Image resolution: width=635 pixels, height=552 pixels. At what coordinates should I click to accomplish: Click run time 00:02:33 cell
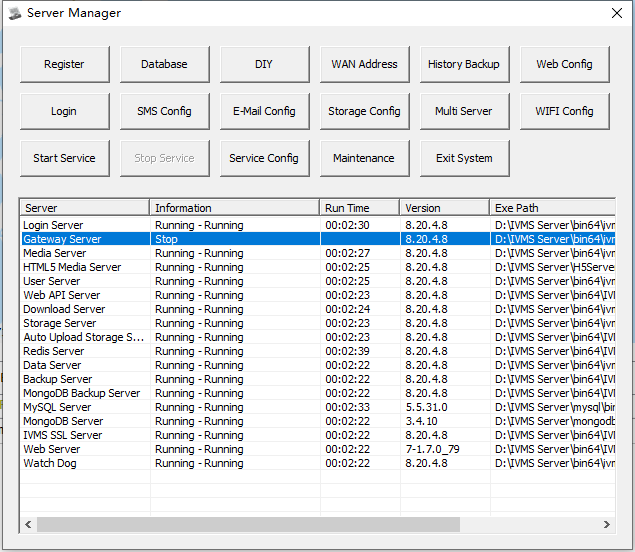pos(347,407)
